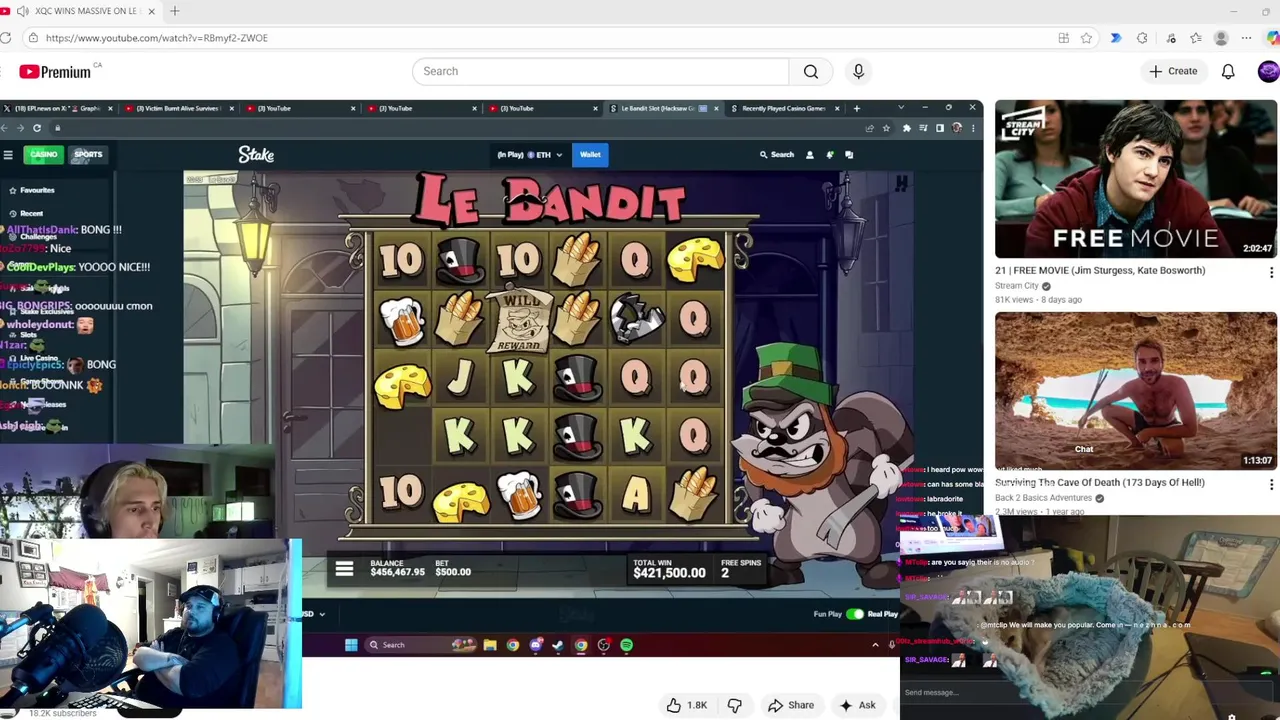
Task: Expand the USD currency dropdown below game
Action: (x=314, y=614)
